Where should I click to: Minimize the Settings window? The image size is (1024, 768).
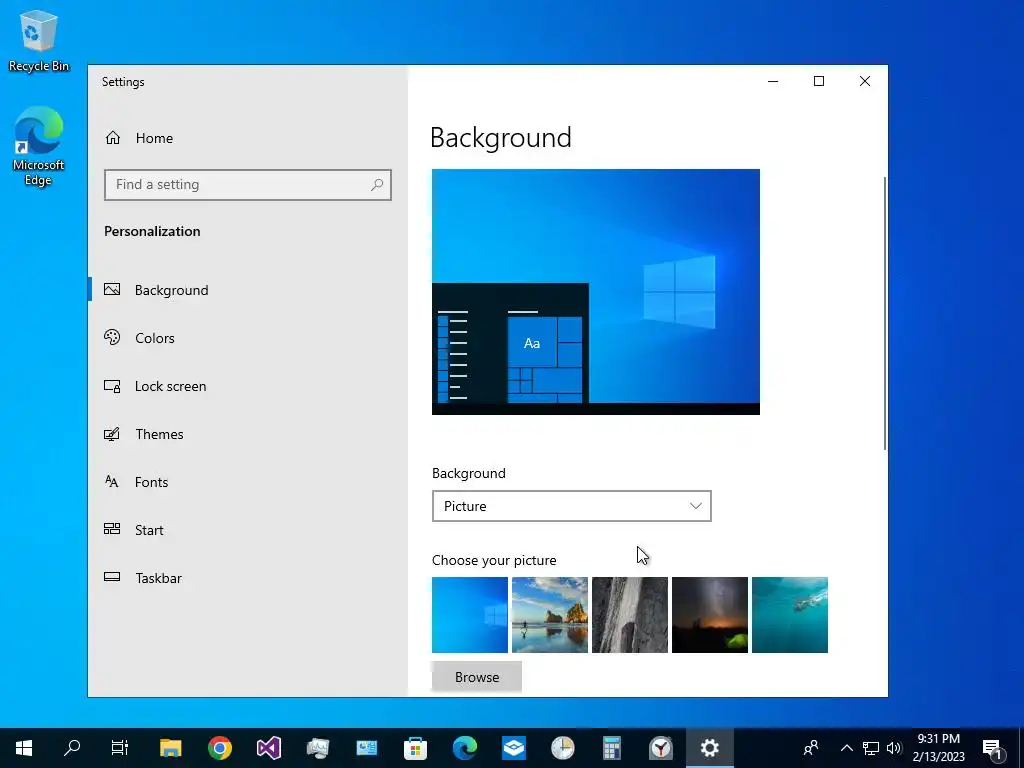[x=773, y=81]
